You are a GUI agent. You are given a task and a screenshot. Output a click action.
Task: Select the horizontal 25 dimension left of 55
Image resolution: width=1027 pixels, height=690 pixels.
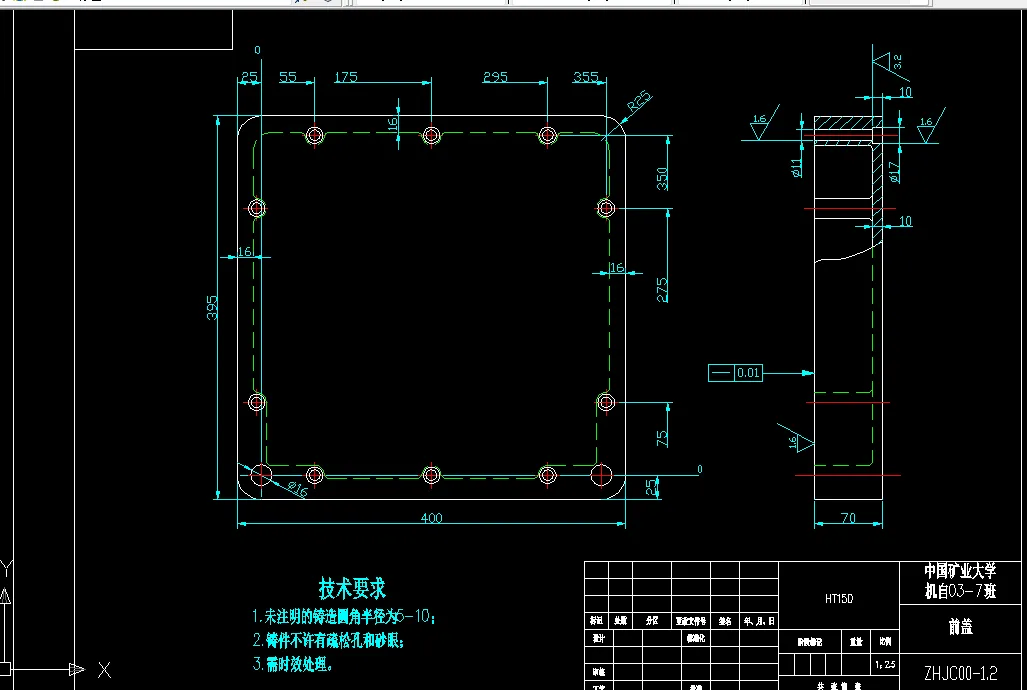pyautogui.click(x=249, y=77)
